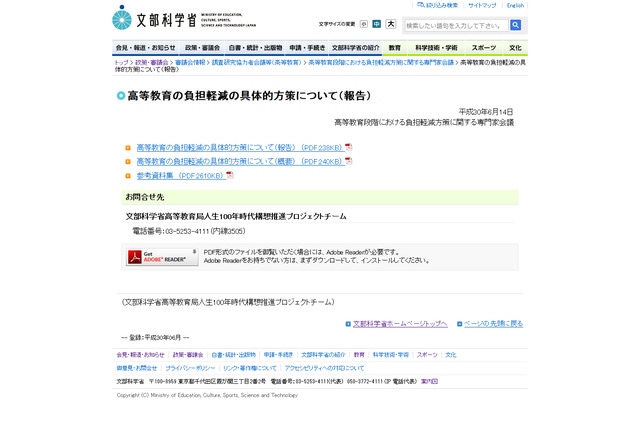Image resolution: width=640 pixels, height=426 pixels.
Task: Click the orange bullet beside 参考資料集
Action: [128, 176]
